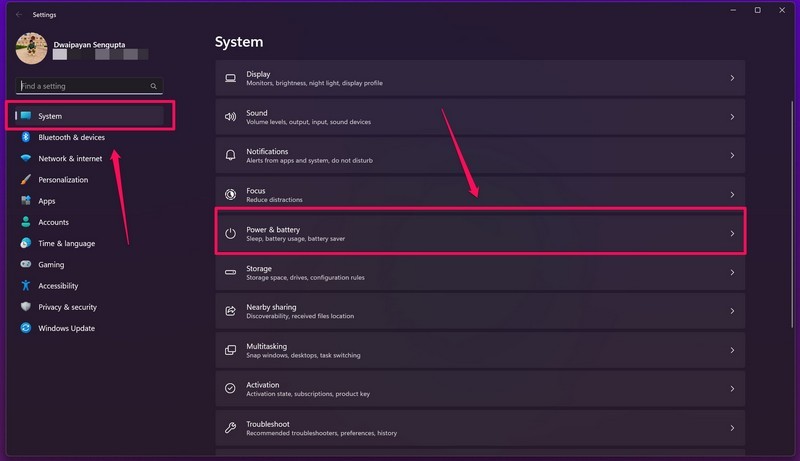The image size is (800, 461).
Task: Open Nearby sharing settings
Action: click(x=480, y=311)
